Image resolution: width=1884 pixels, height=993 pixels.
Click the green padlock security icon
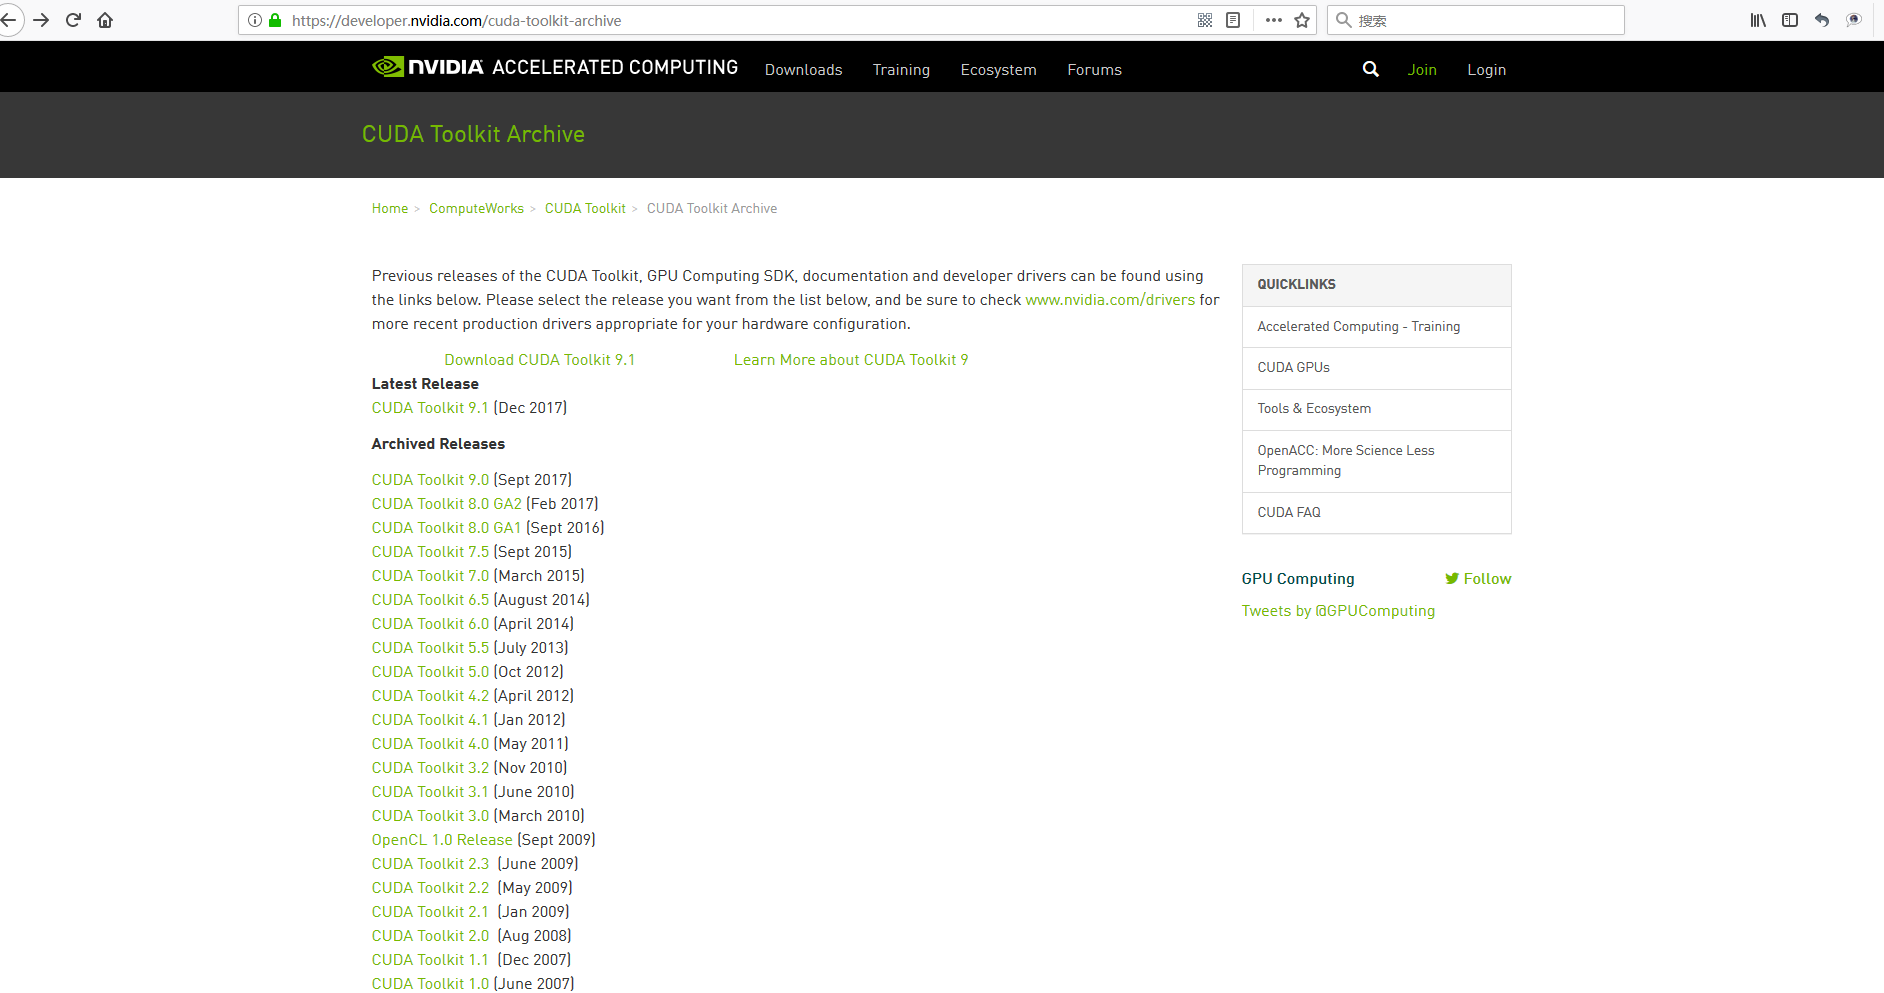275,20
